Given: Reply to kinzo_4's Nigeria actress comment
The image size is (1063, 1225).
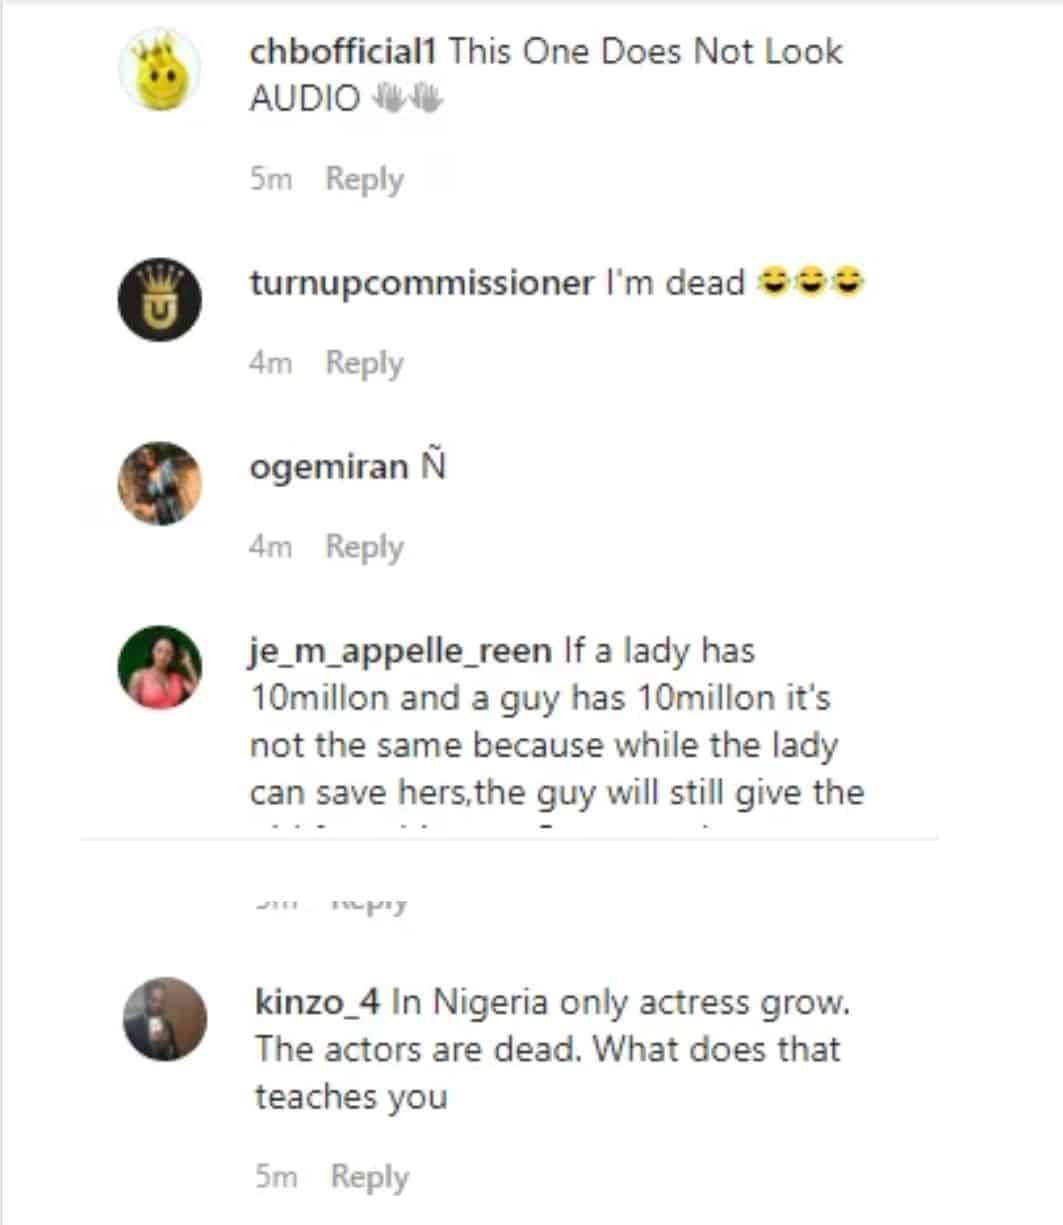Looking at the screenshot, I should 370,1178.
